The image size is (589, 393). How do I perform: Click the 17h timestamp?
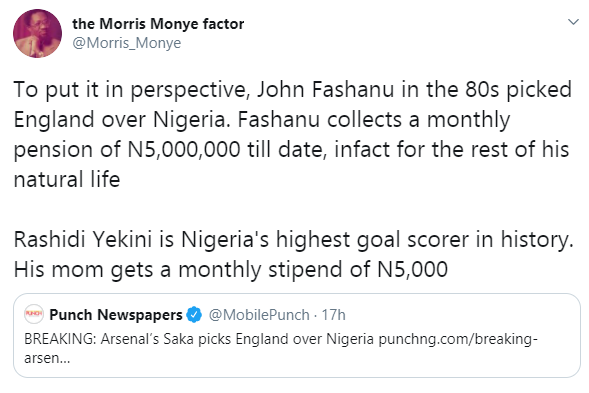(x=334, y=315)
